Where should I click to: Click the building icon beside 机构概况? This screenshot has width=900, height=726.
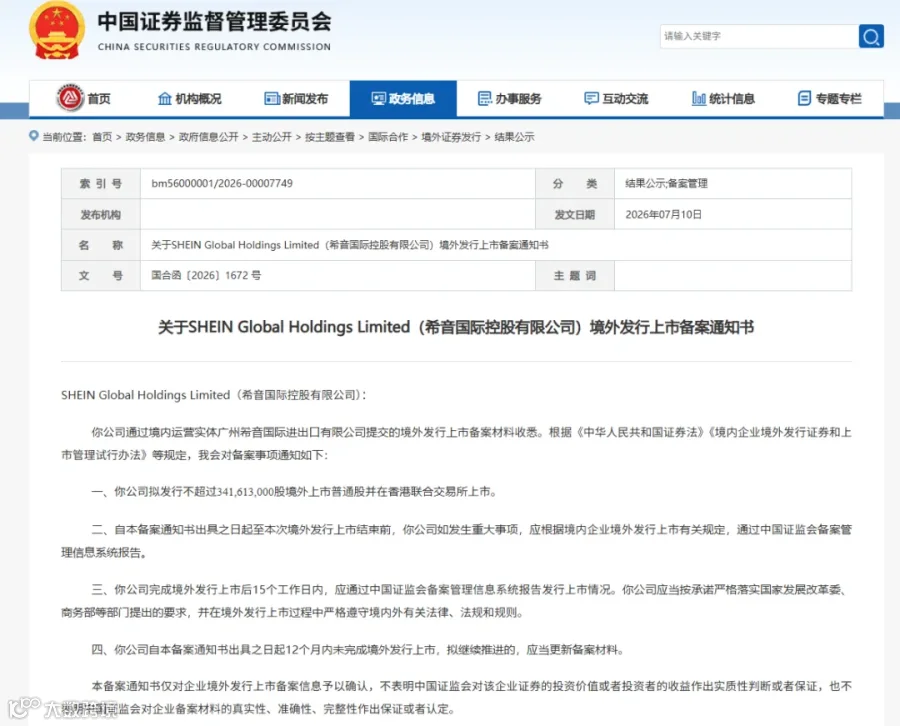(x=165, y=99)
